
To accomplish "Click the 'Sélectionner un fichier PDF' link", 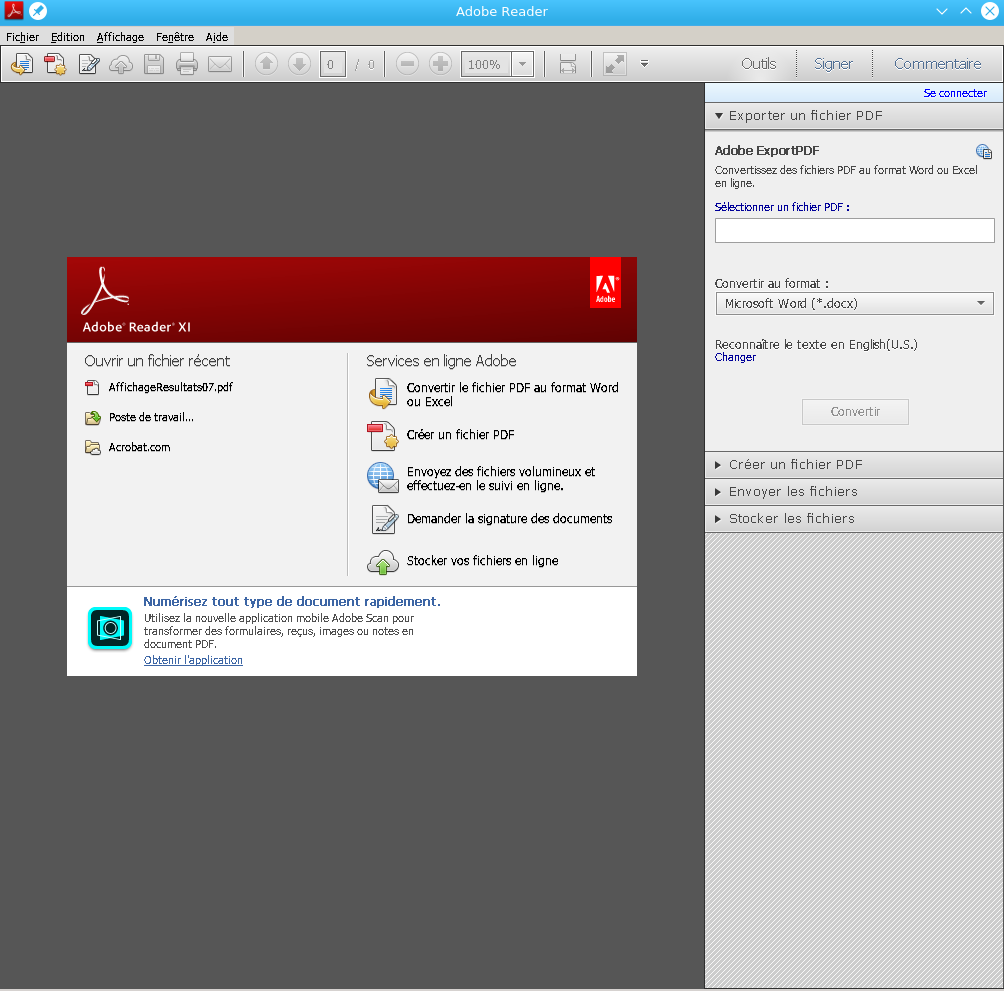I will click(782, 207).
